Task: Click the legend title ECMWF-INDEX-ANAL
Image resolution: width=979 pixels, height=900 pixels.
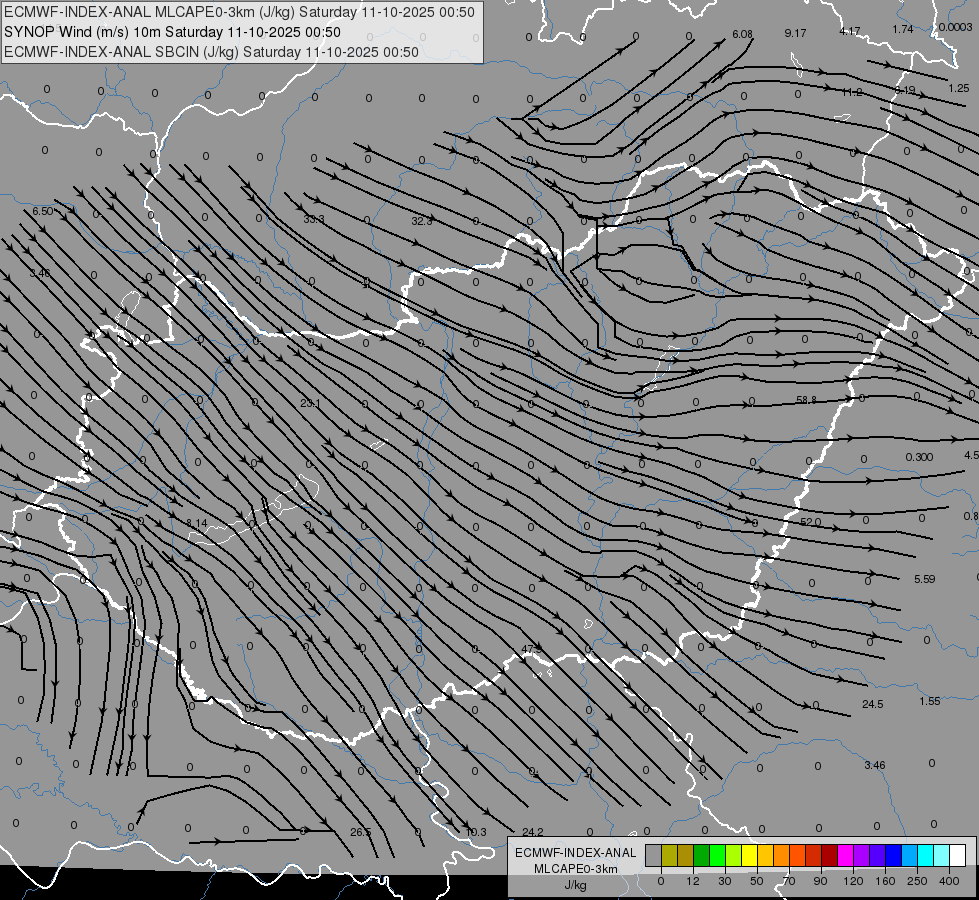Action: coord(576,853)
